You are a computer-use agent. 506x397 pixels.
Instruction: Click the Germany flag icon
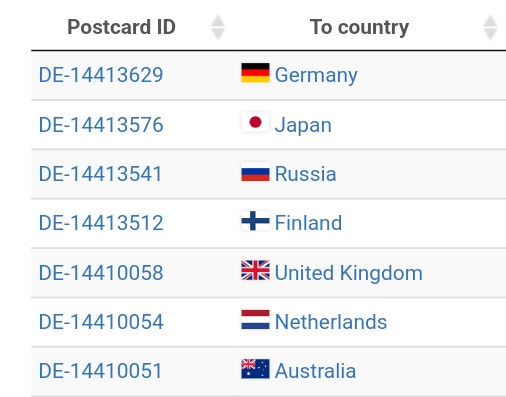click(255, 73)
